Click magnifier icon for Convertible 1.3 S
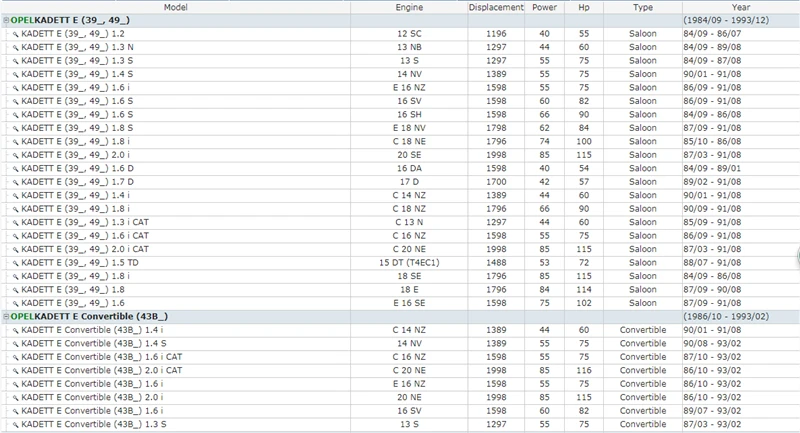800x433 pixels. [x=16, y=425]
